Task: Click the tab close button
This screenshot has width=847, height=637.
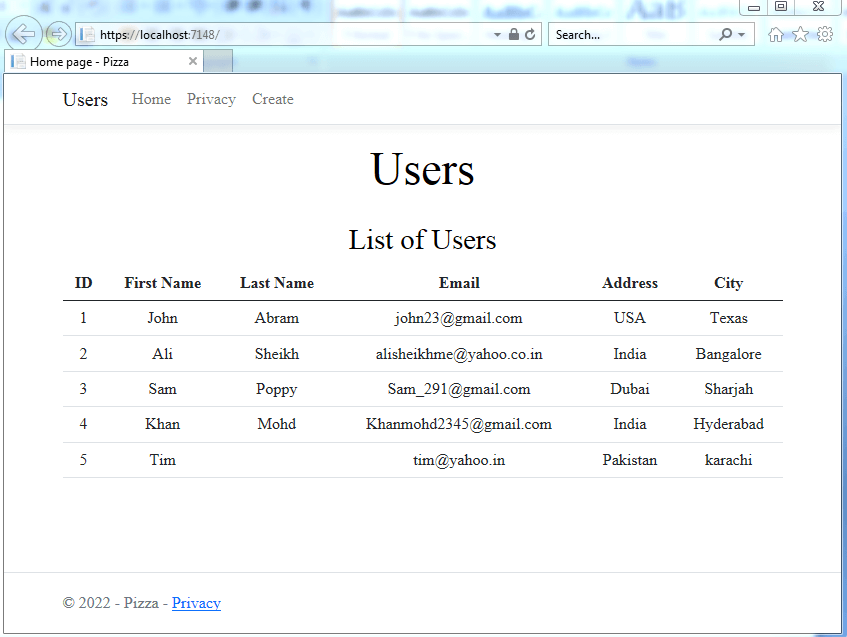Action: click(x=192, y=60)
